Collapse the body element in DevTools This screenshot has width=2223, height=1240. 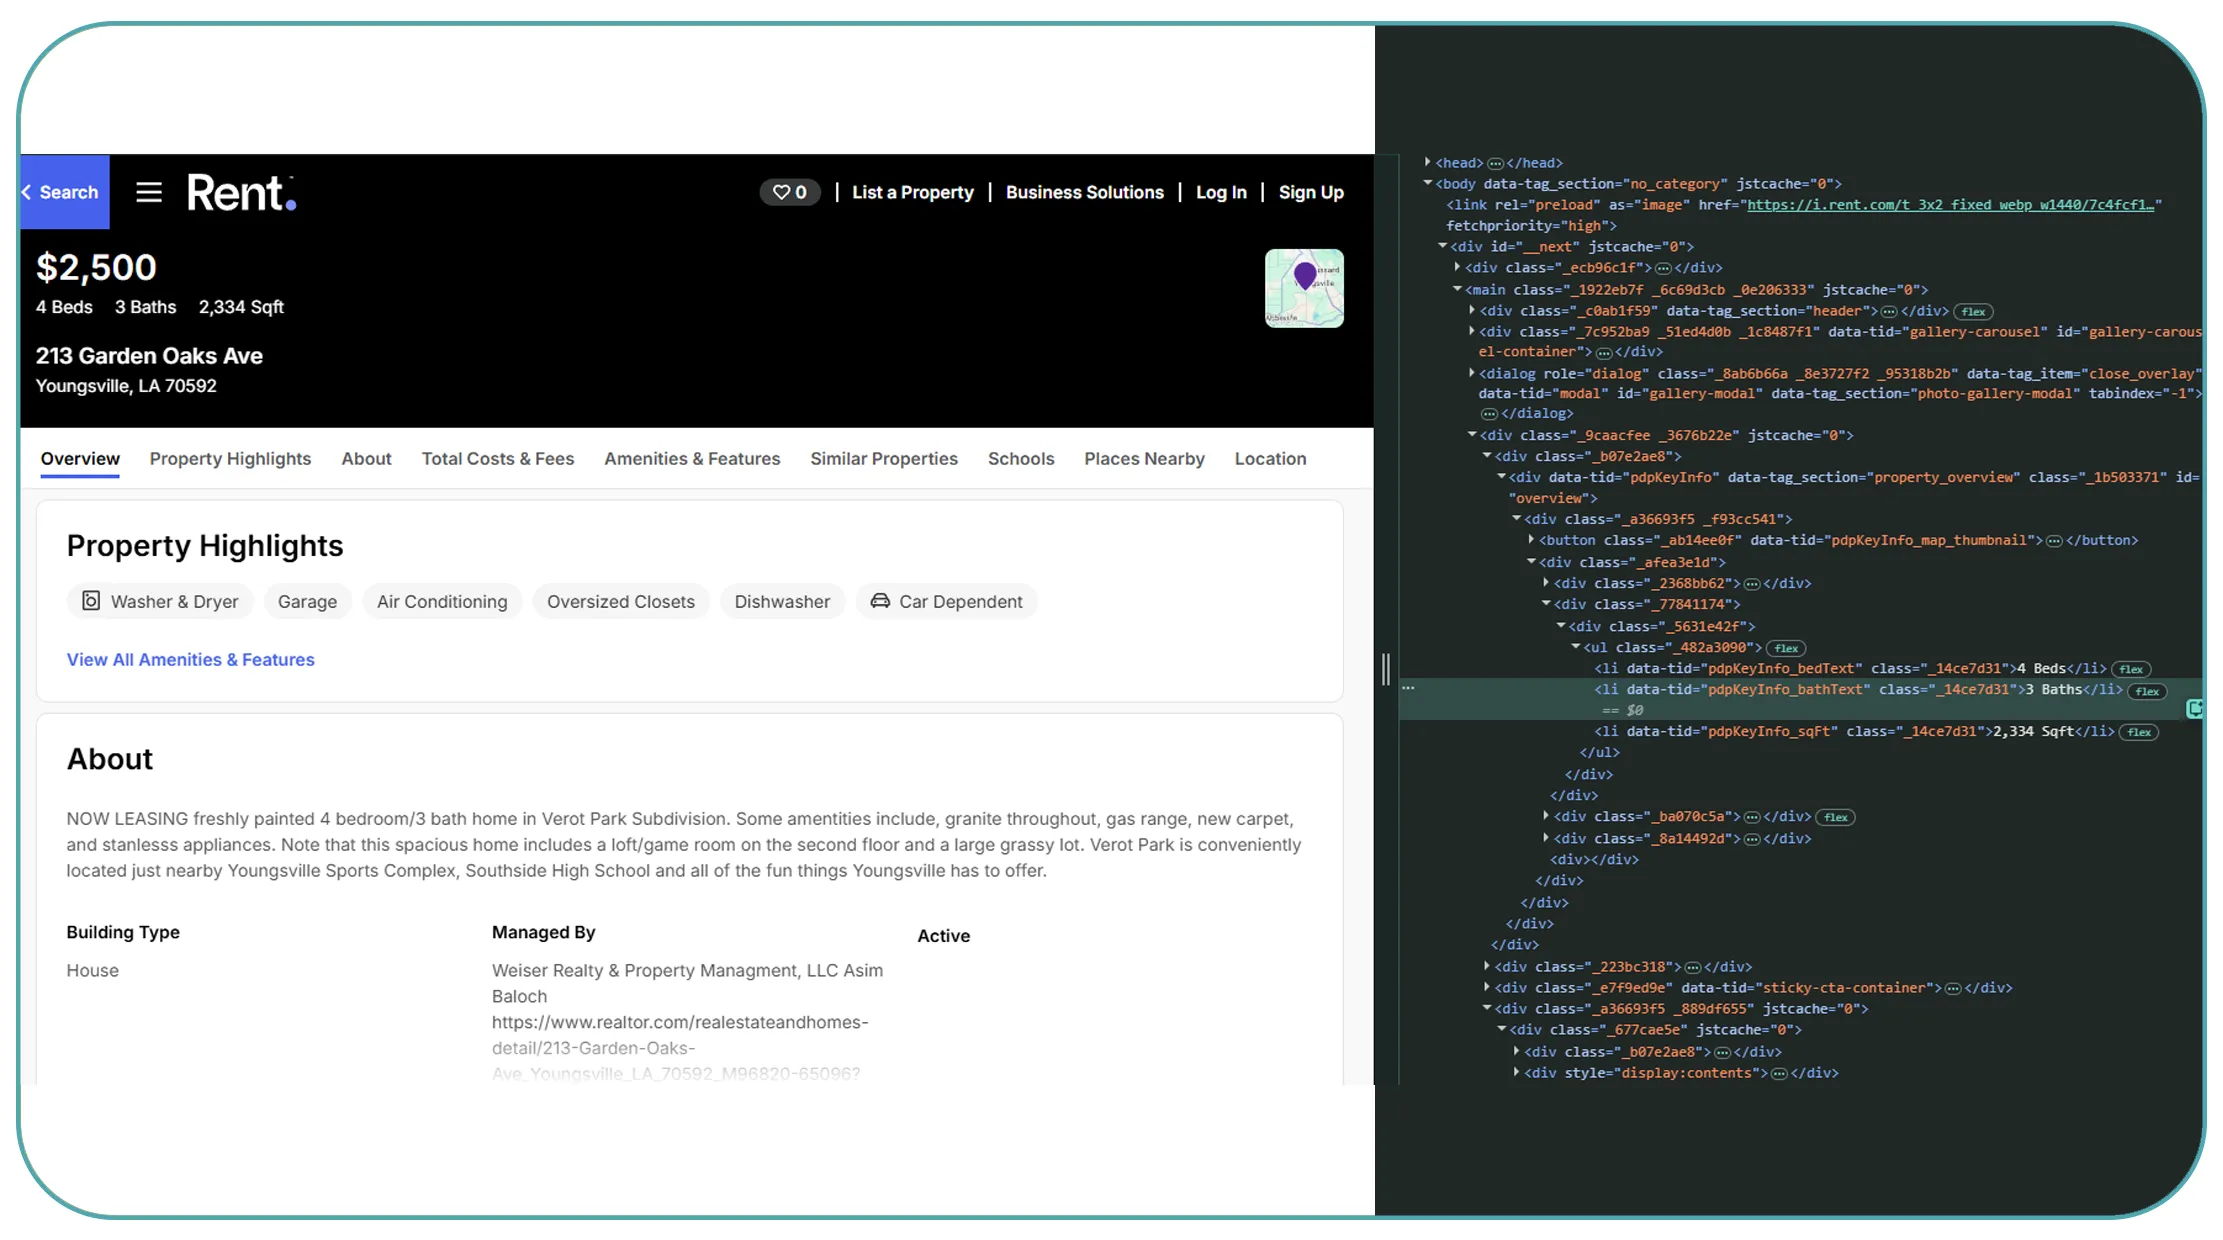click(x=1428, y=183)
